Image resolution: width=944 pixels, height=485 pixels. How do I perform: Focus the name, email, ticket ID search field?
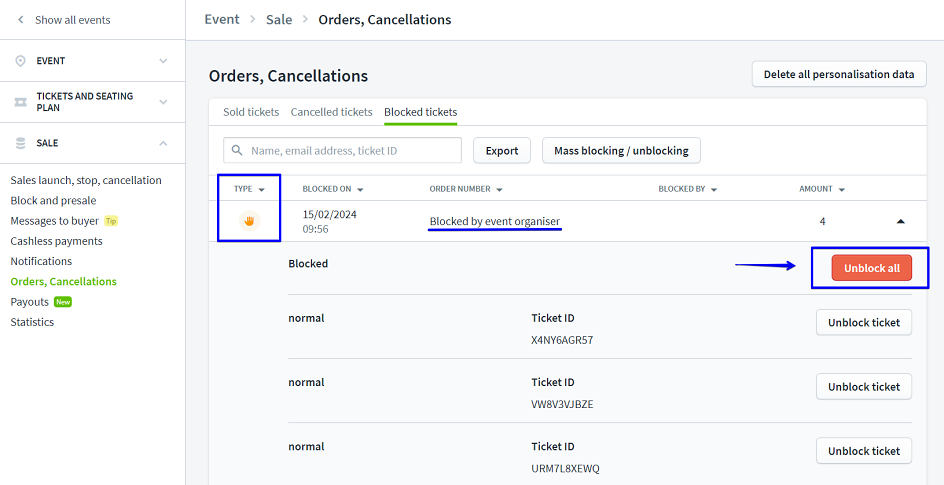click(353, 151)
